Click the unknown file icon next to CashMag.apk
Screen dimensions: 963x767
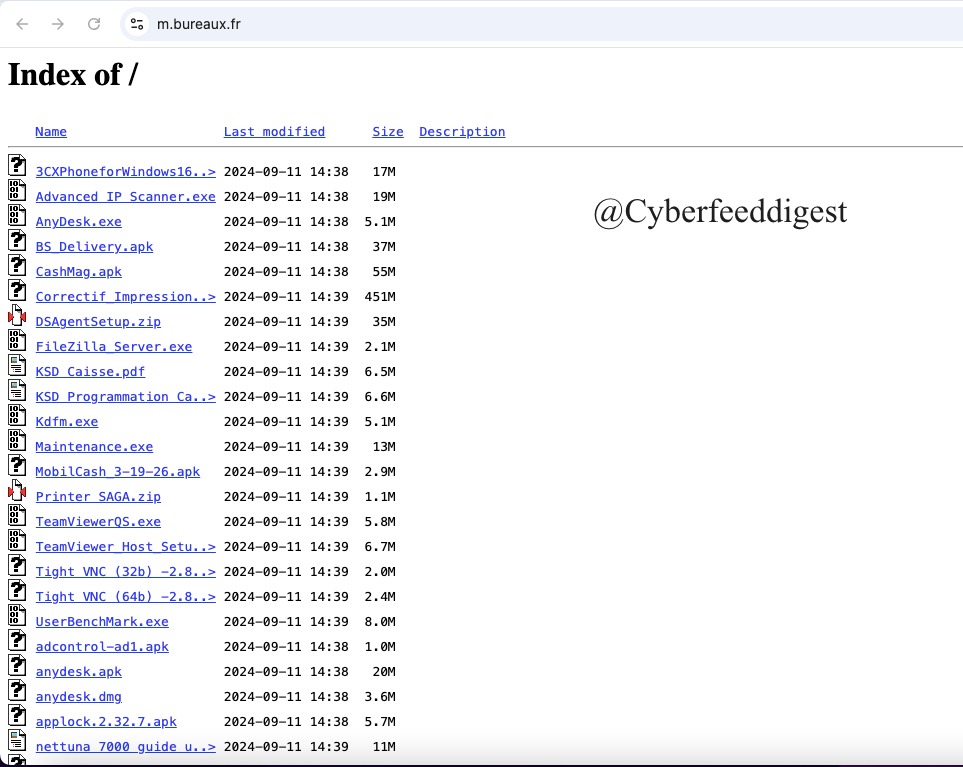(x=17, y=265)
